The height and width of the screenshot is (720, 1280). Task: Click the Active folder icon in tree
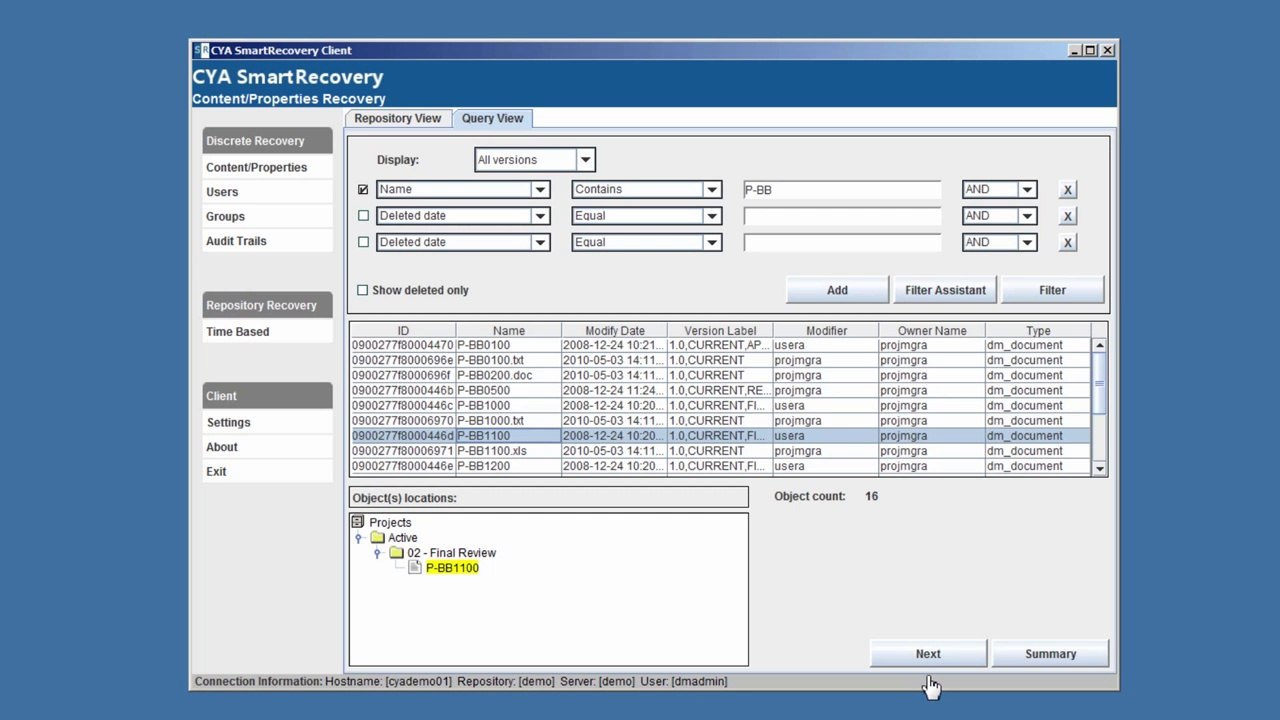377,538
